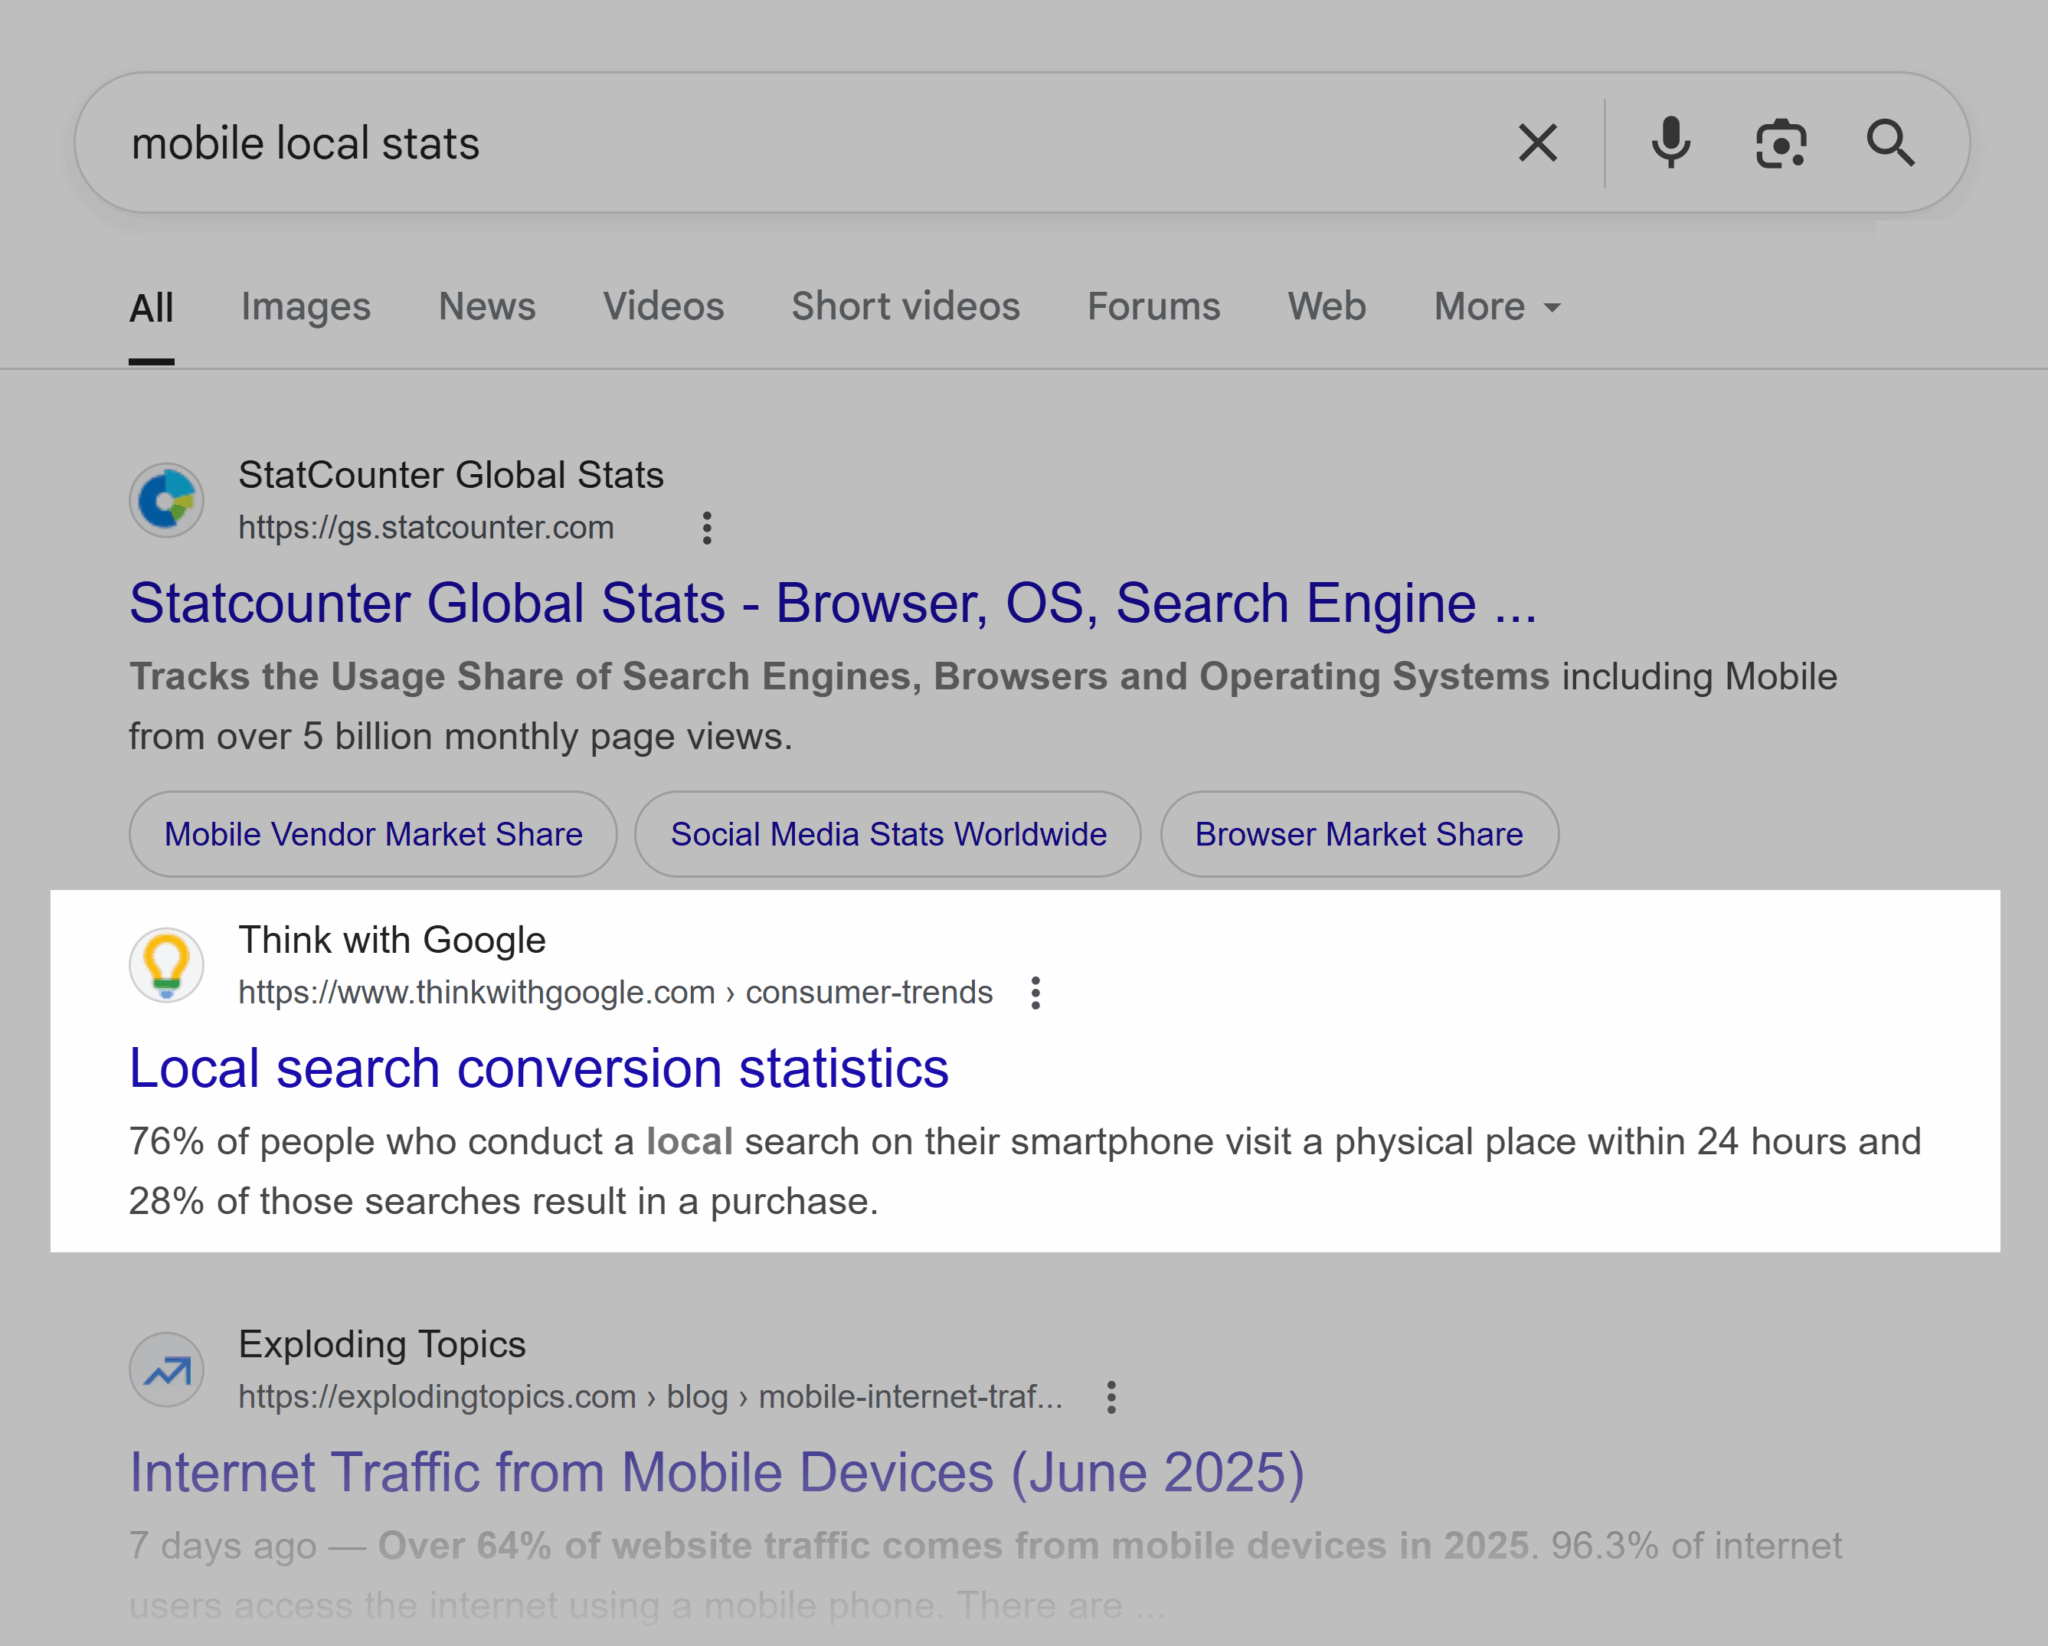Open Internet Traffic from Mobile Devices article
The height and width of the screenshot is (1646, 2048).
coord(716,1471)
